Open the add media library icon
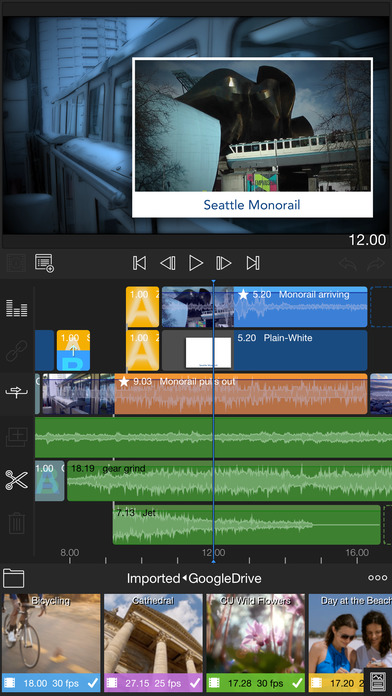The image size is (392, 696). point(44,263)
